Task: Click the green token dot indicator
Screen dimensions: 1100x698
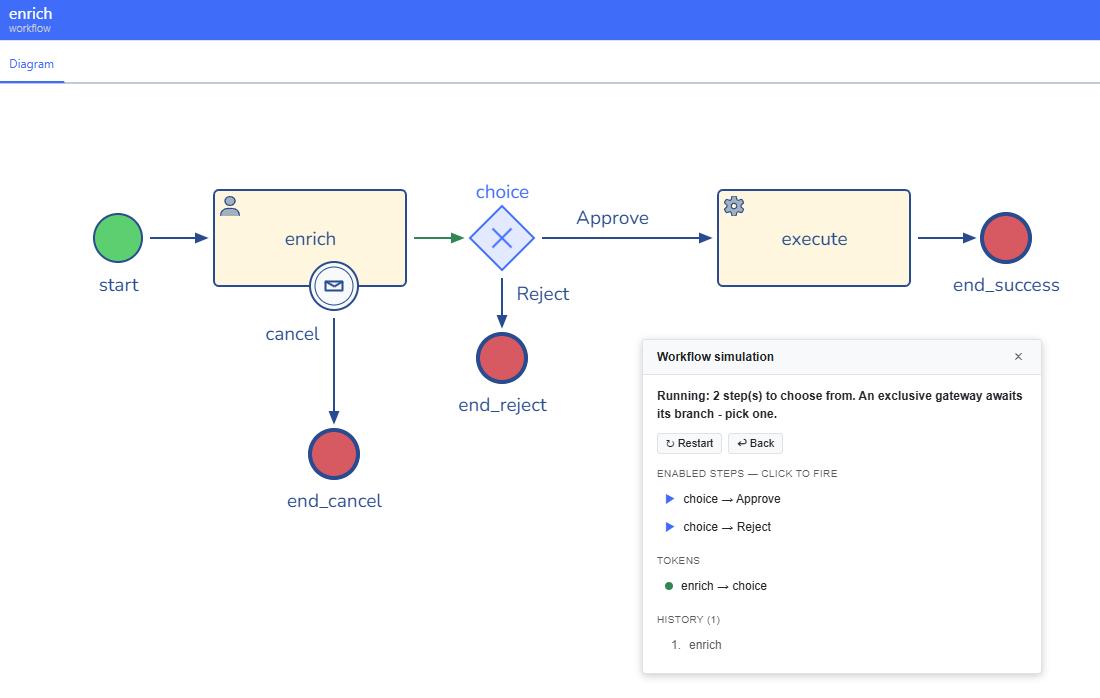Action: (669, 586)
